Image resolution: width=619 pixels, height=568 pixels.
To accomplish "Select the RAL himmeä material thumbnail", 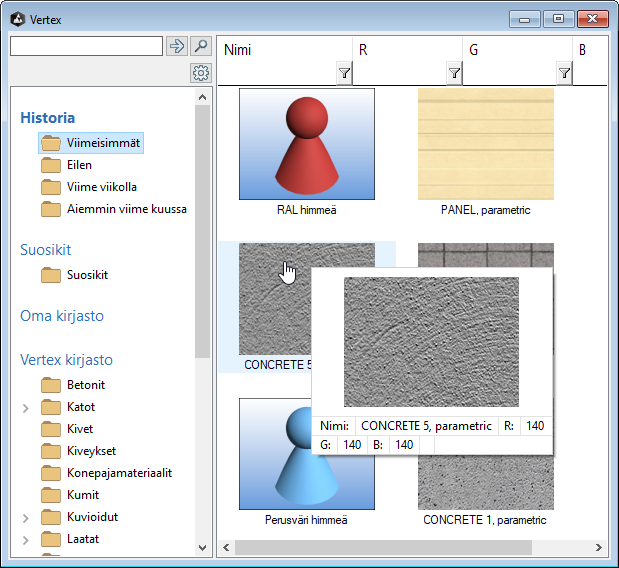I will point(306,144).
